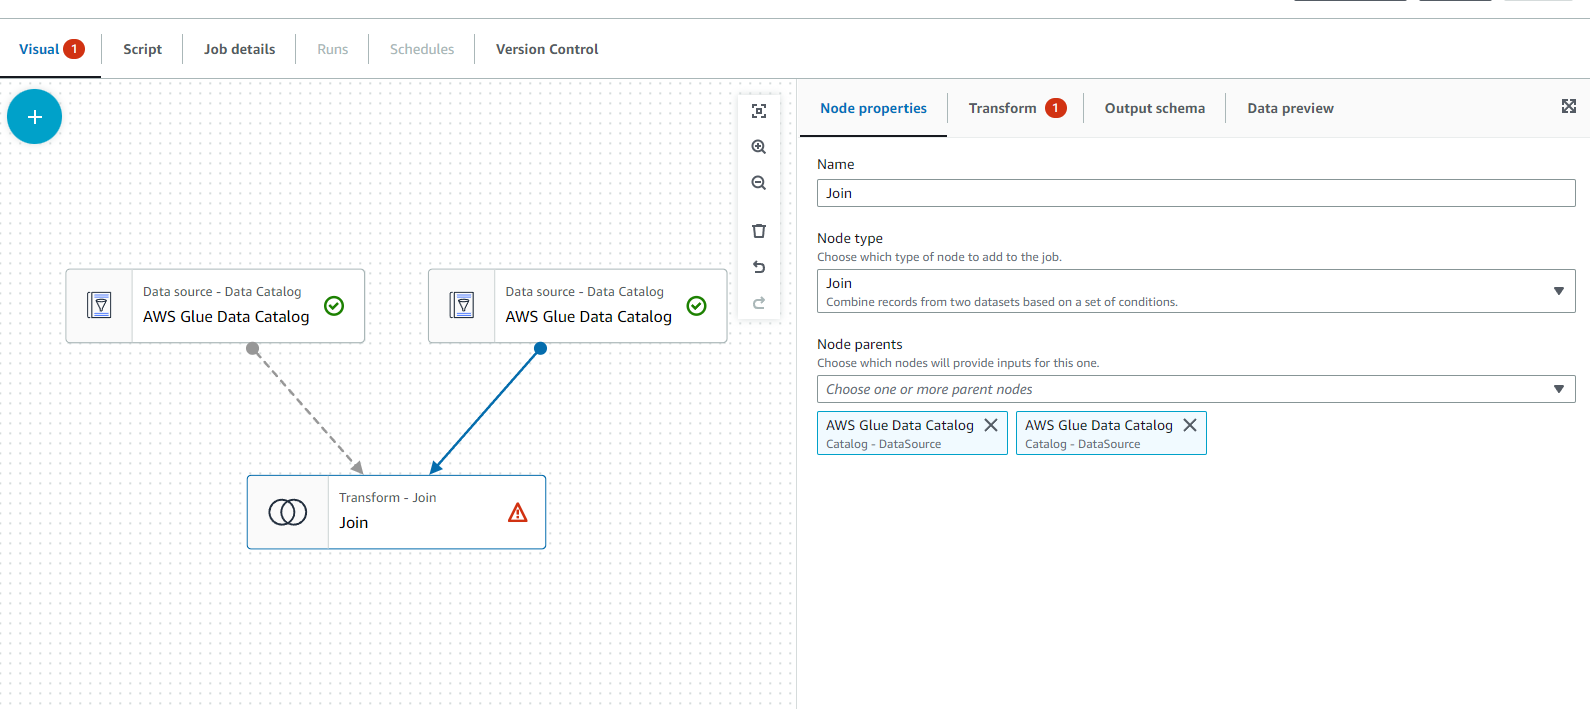Expand the Node parents dropdown
This screenshot has width=1590, height=709.
1196,389
